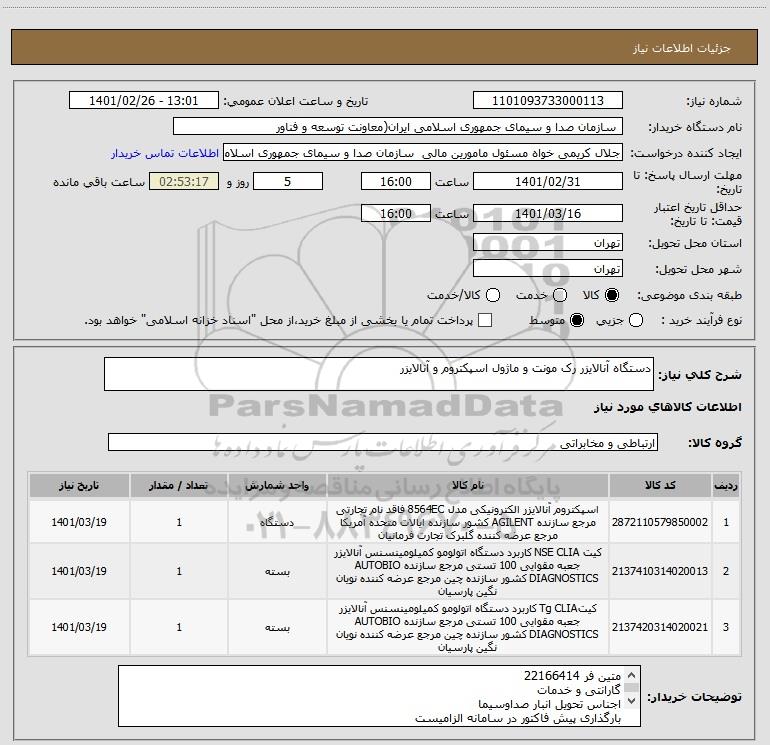
Task: Click public announcement date field 1401/02/26 - 13:01
Action: 143,101
